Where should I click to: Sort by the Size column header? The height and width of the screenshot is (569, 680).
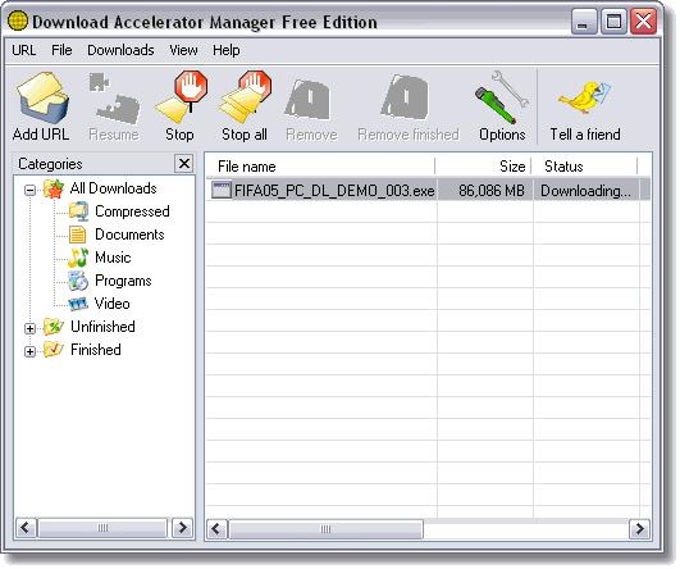[484, 167]
